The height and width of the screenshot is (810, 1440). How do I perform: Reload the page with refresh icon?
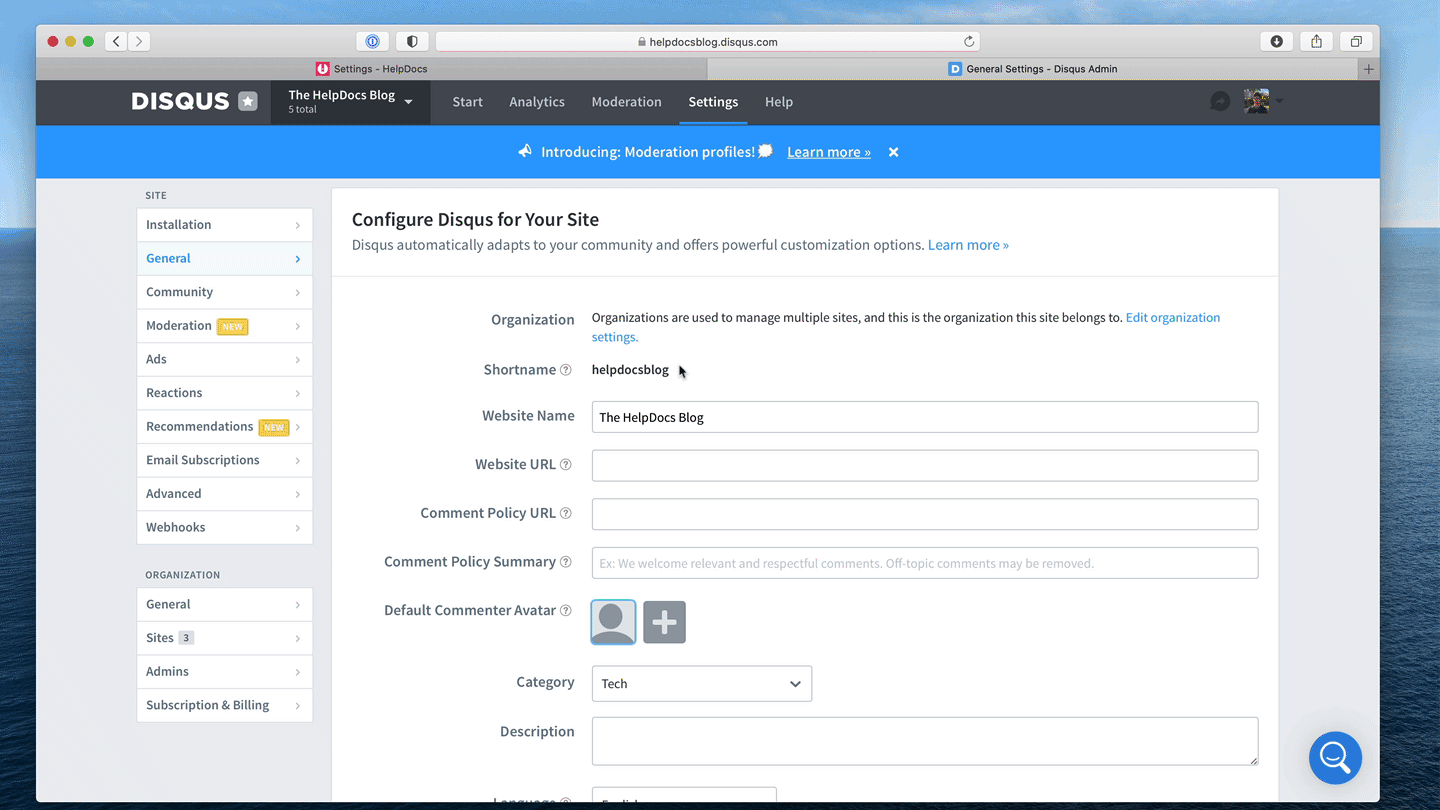[969, 41]
